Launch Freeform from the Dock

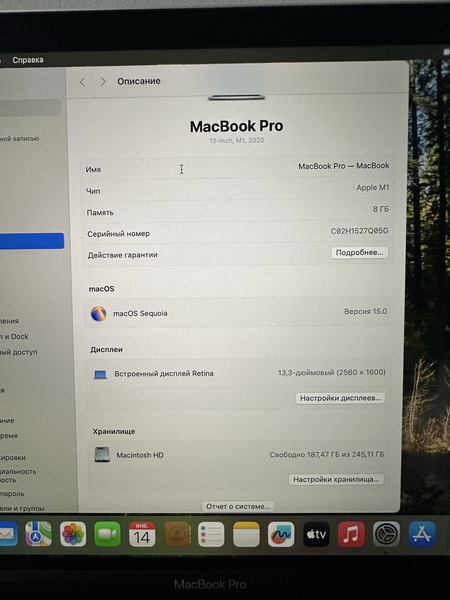[x=281, y=534]
